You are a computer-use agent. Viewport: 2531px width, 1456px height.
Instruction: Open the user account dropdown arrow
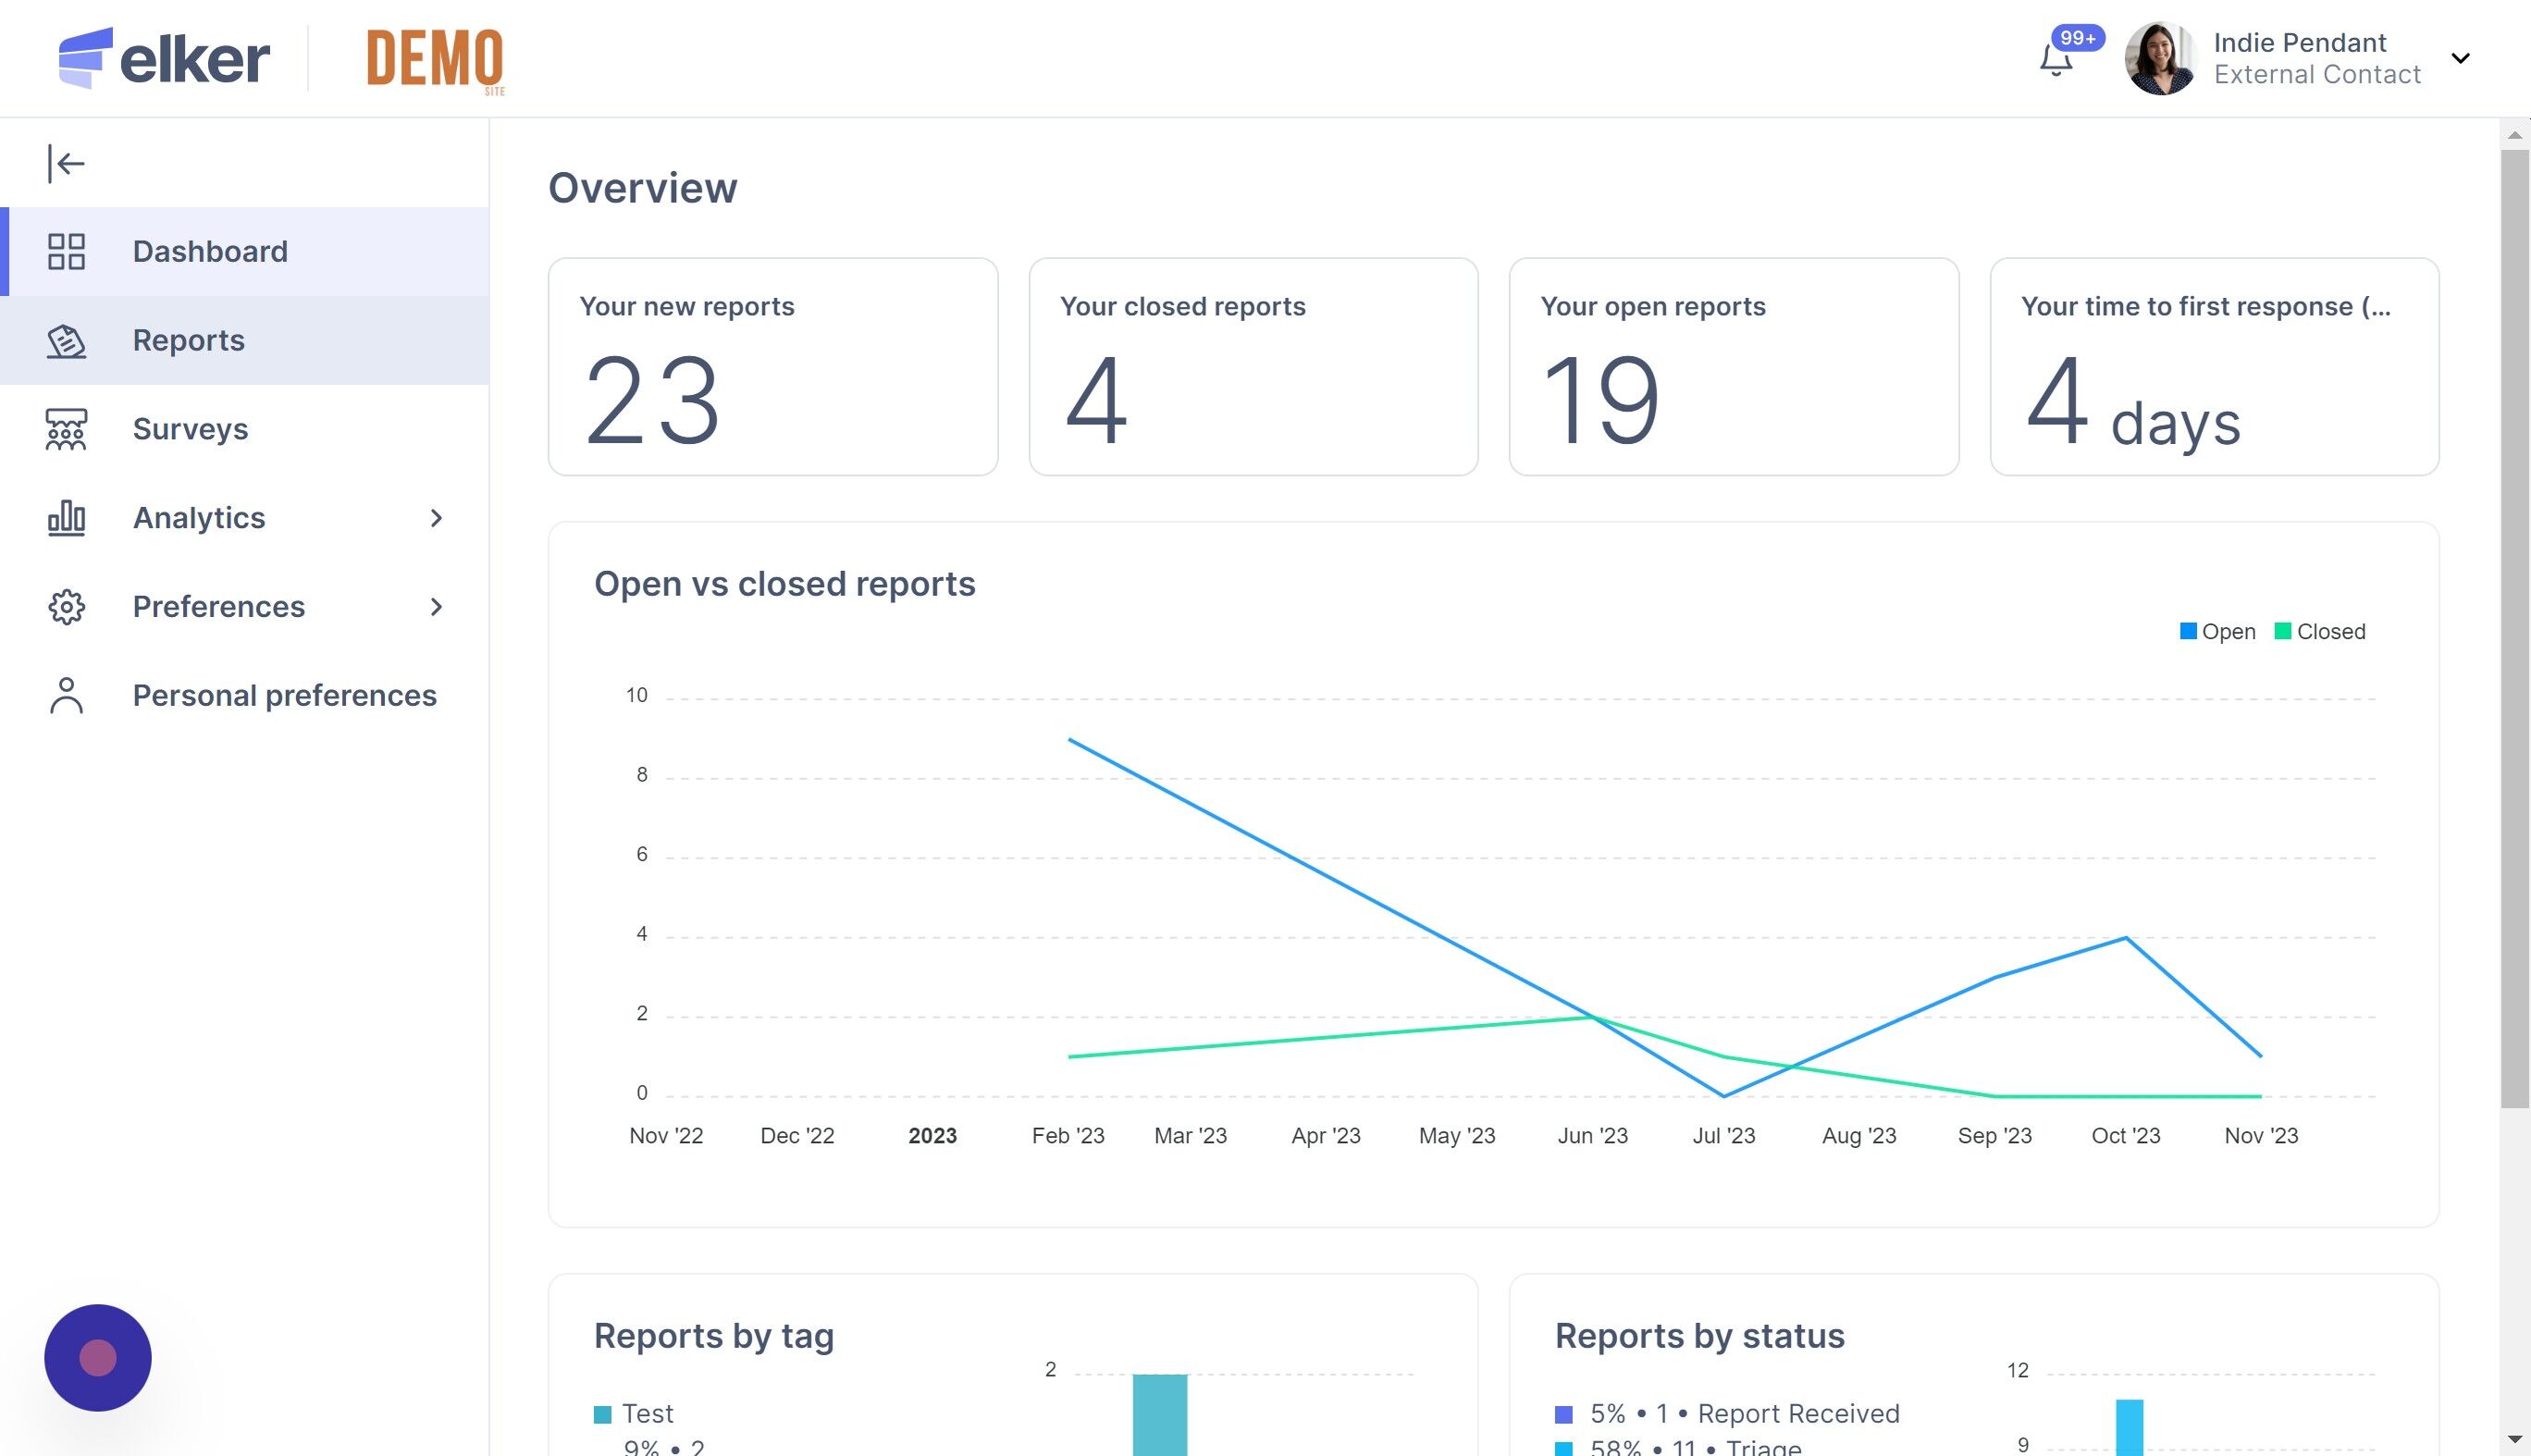pyautogui.click(x=2461, y=58)
